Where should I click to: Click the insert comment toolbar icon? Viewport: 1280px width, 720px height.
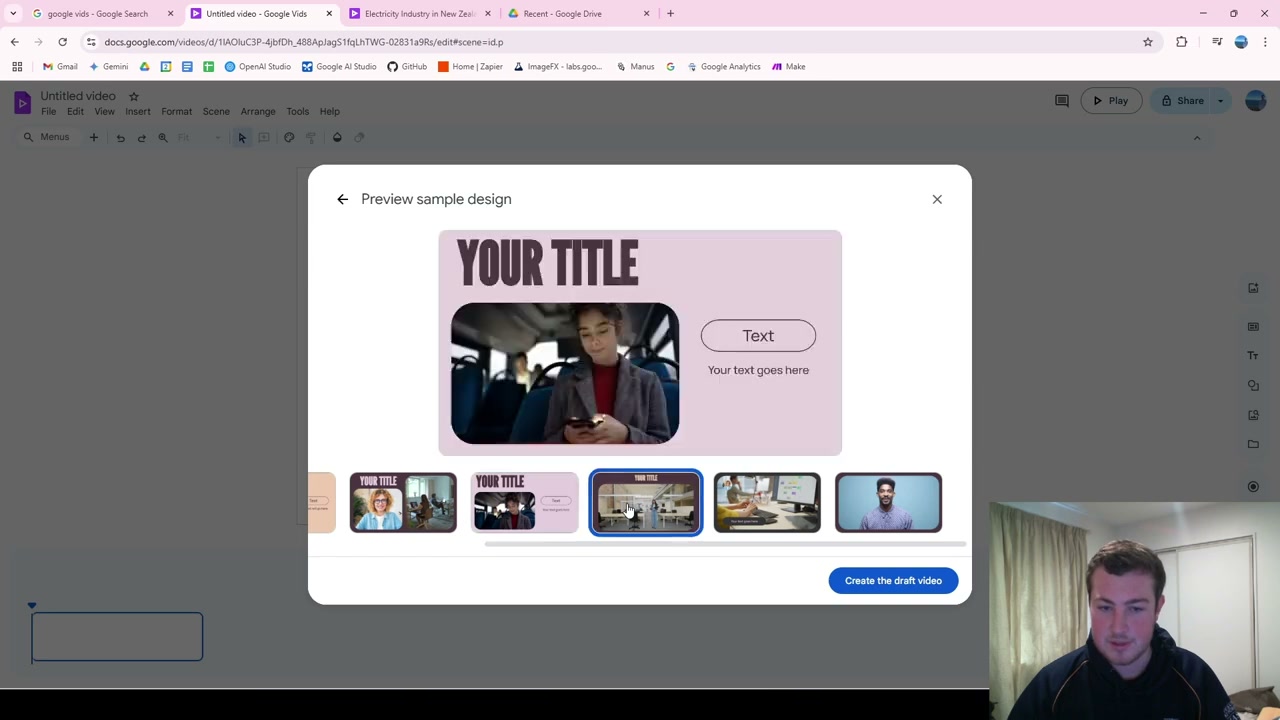pyautogui.click(x=264, y=137)
